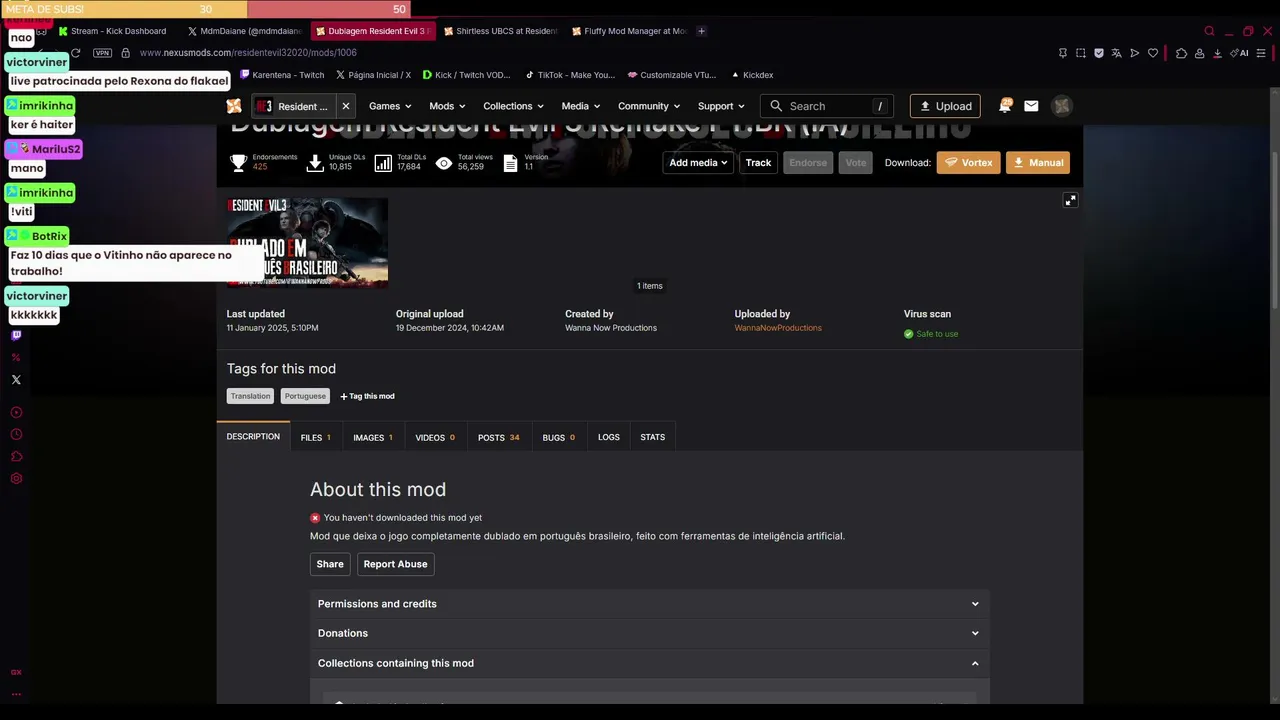Viewport: 1280px width, 720px height.
Task: Click the Upload button
Action: pyautogui.click(x=945, y=106)
